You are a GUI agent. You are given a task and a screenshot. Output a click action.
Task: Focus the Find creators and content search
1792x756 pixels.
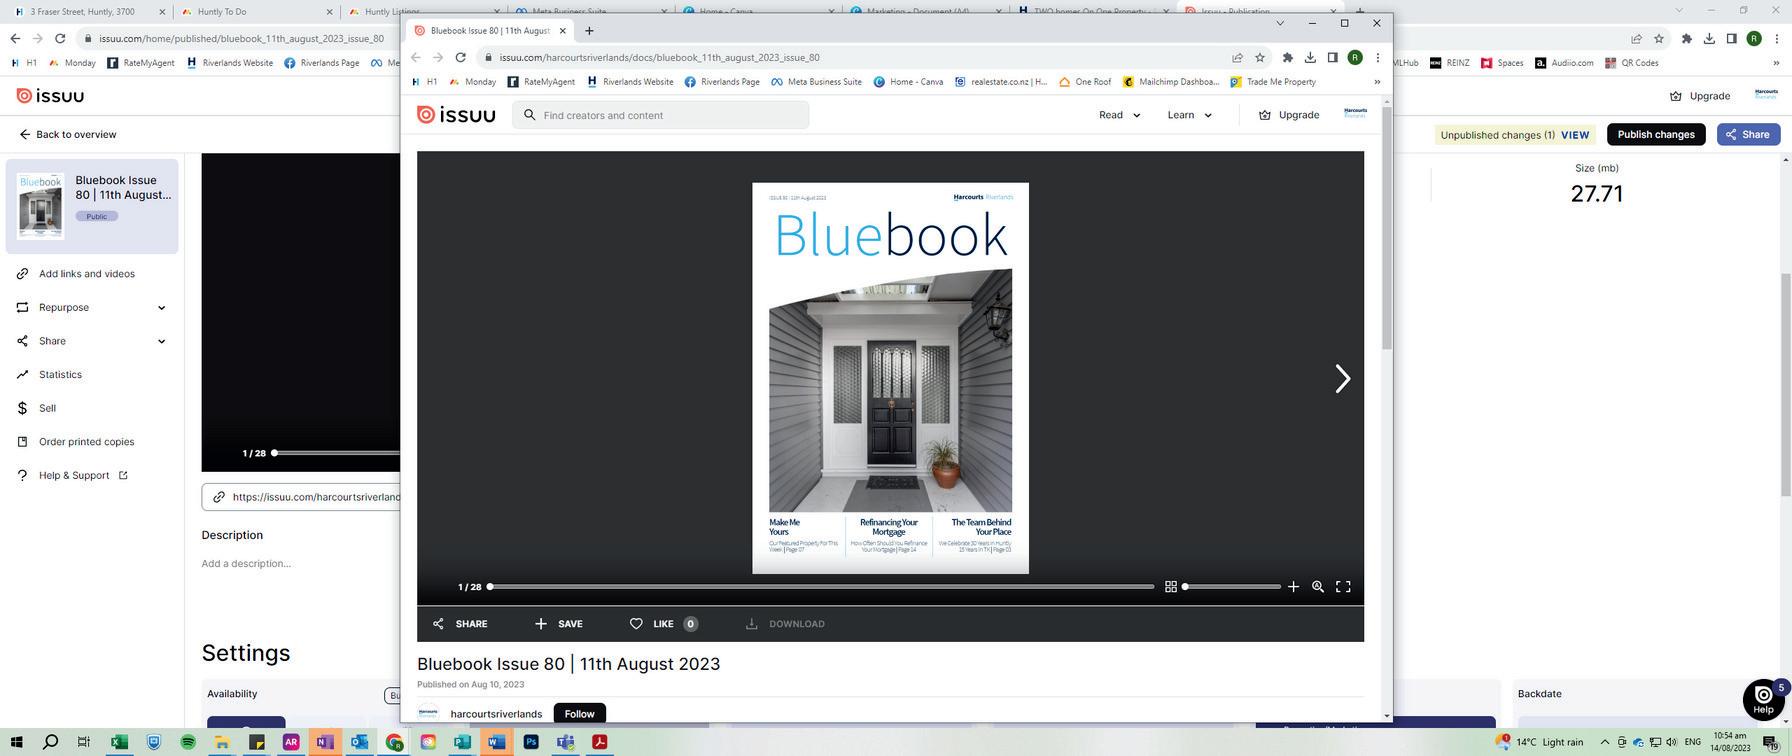tap(661, 115)
